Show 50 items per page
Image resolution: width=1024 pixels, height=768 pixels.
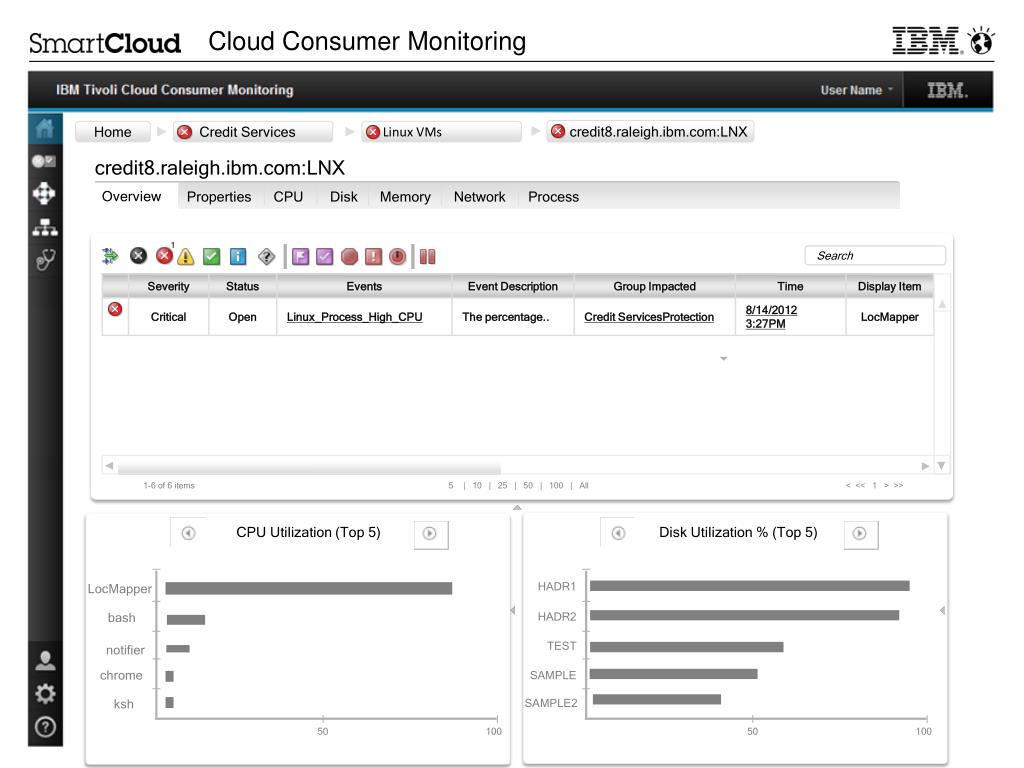tap(528, 485)
